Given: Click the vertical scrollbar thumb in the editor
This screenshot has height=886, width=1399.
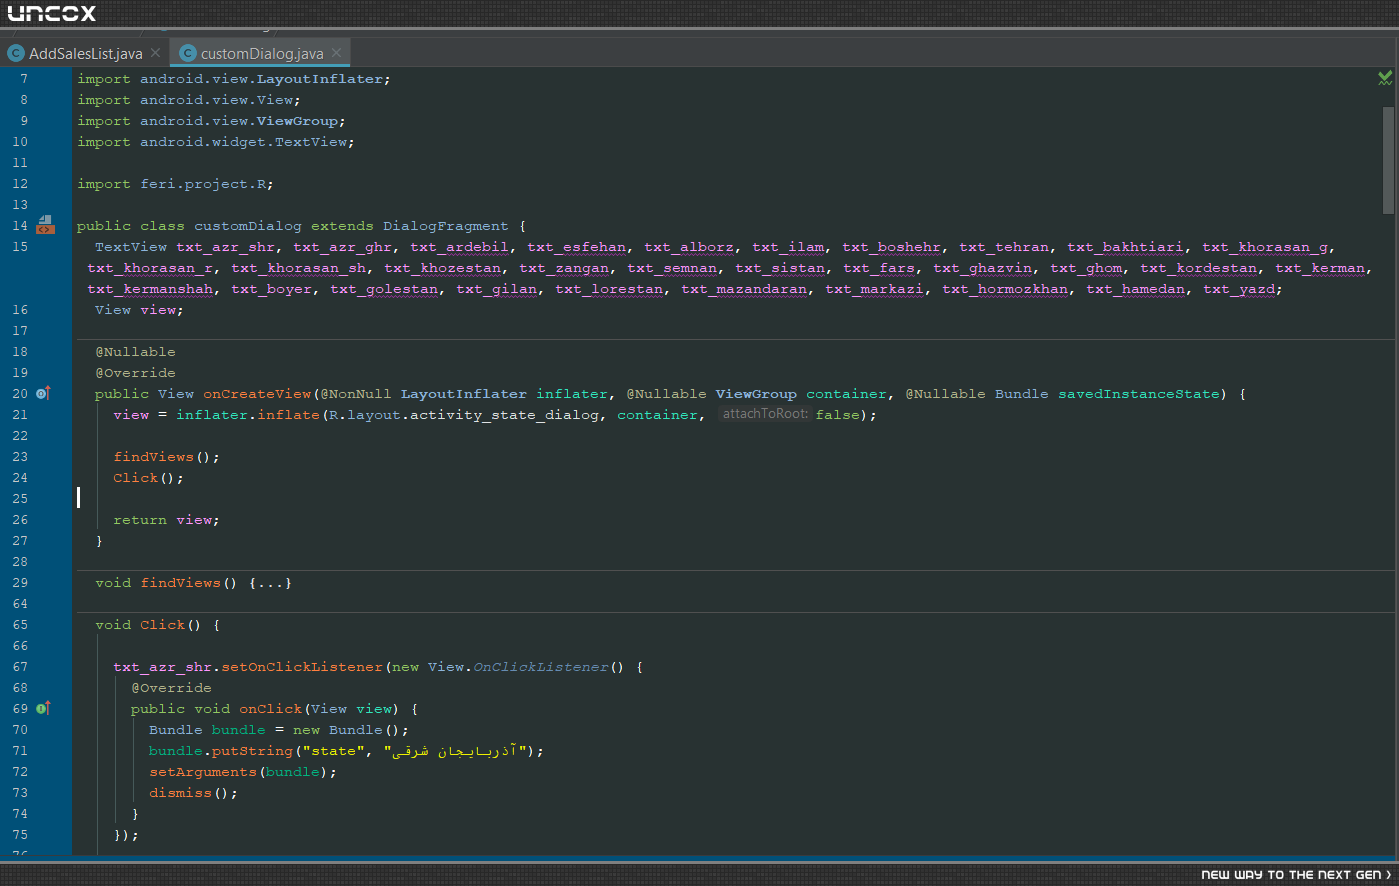Looking at the screenshot, I should [1388, 160].
